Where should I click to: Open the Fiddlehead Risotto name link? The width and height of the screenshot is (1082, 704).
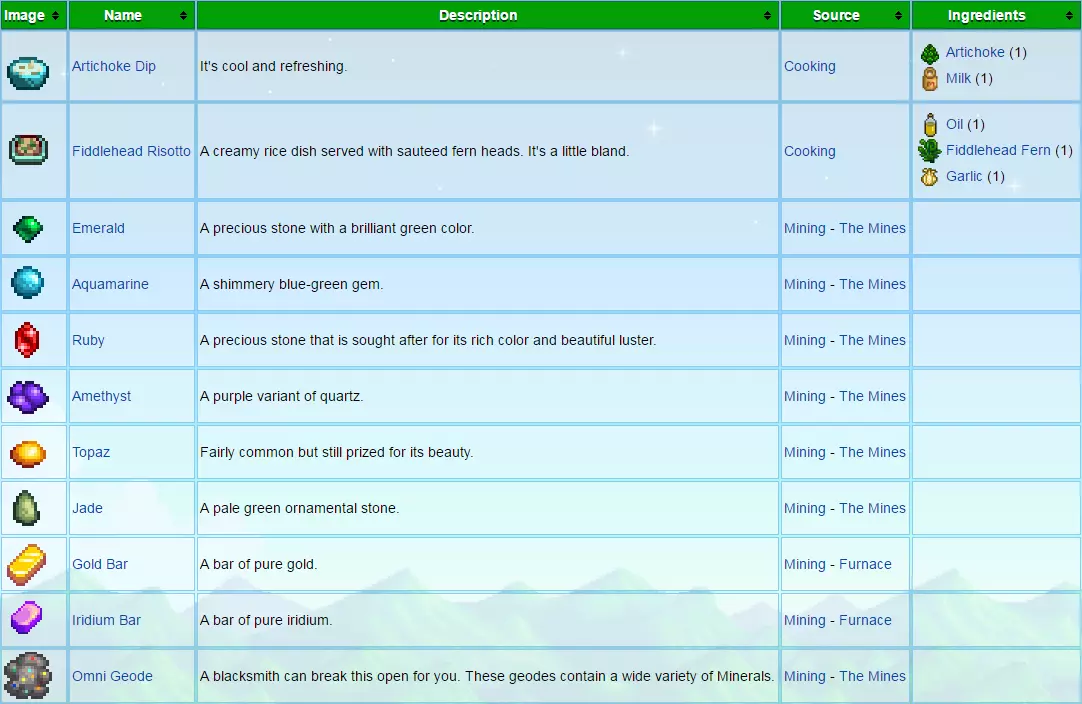click(131, 151)
